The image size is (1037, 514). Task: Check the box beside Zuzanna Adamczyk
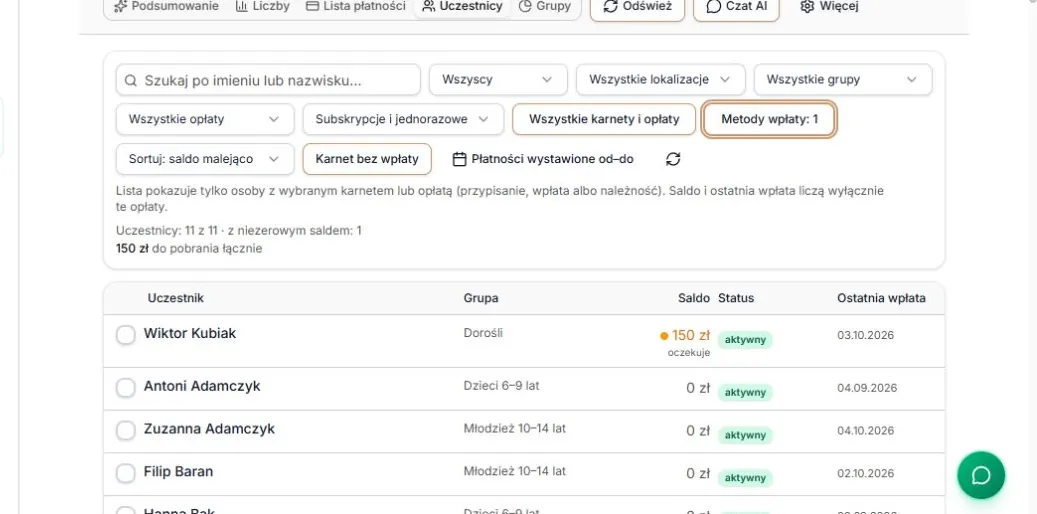126,431
